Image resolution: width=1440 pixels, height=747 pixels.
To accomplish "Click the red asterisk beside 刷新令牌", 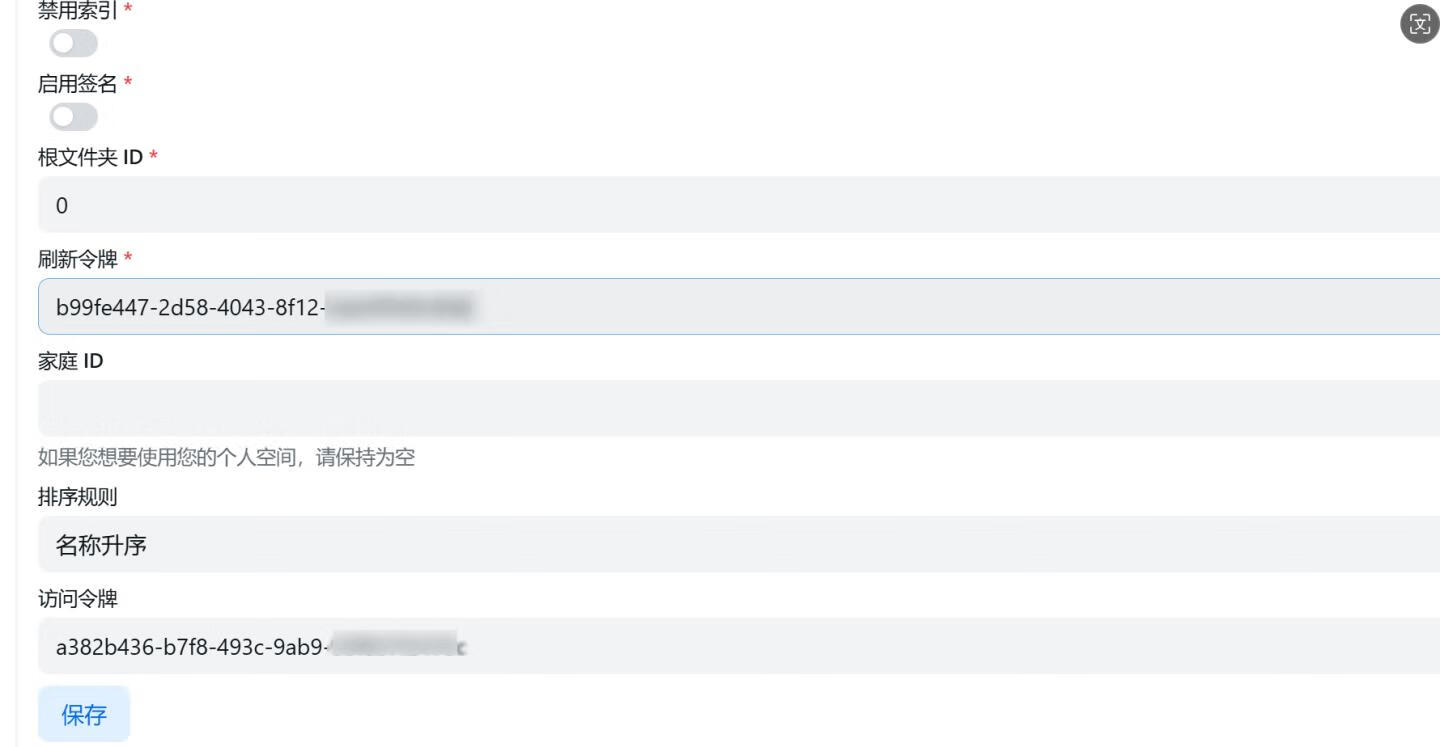I will point(128,261).
